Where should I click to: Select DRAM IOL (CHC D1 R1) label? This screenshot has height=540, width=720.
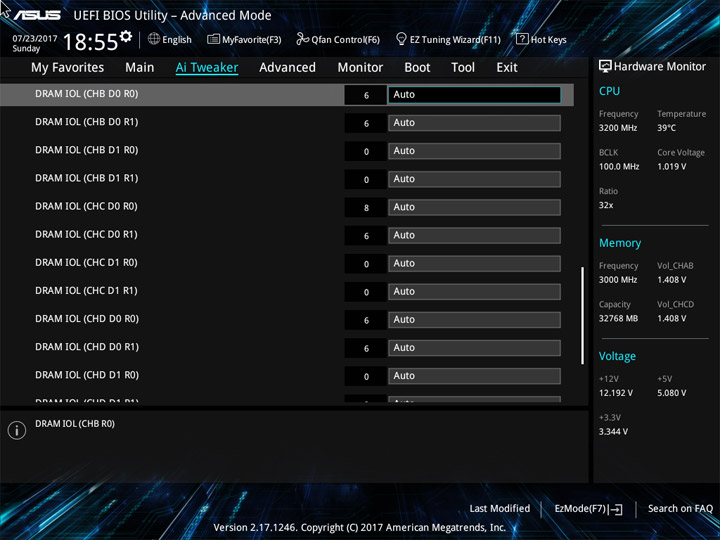coord(86,291)
